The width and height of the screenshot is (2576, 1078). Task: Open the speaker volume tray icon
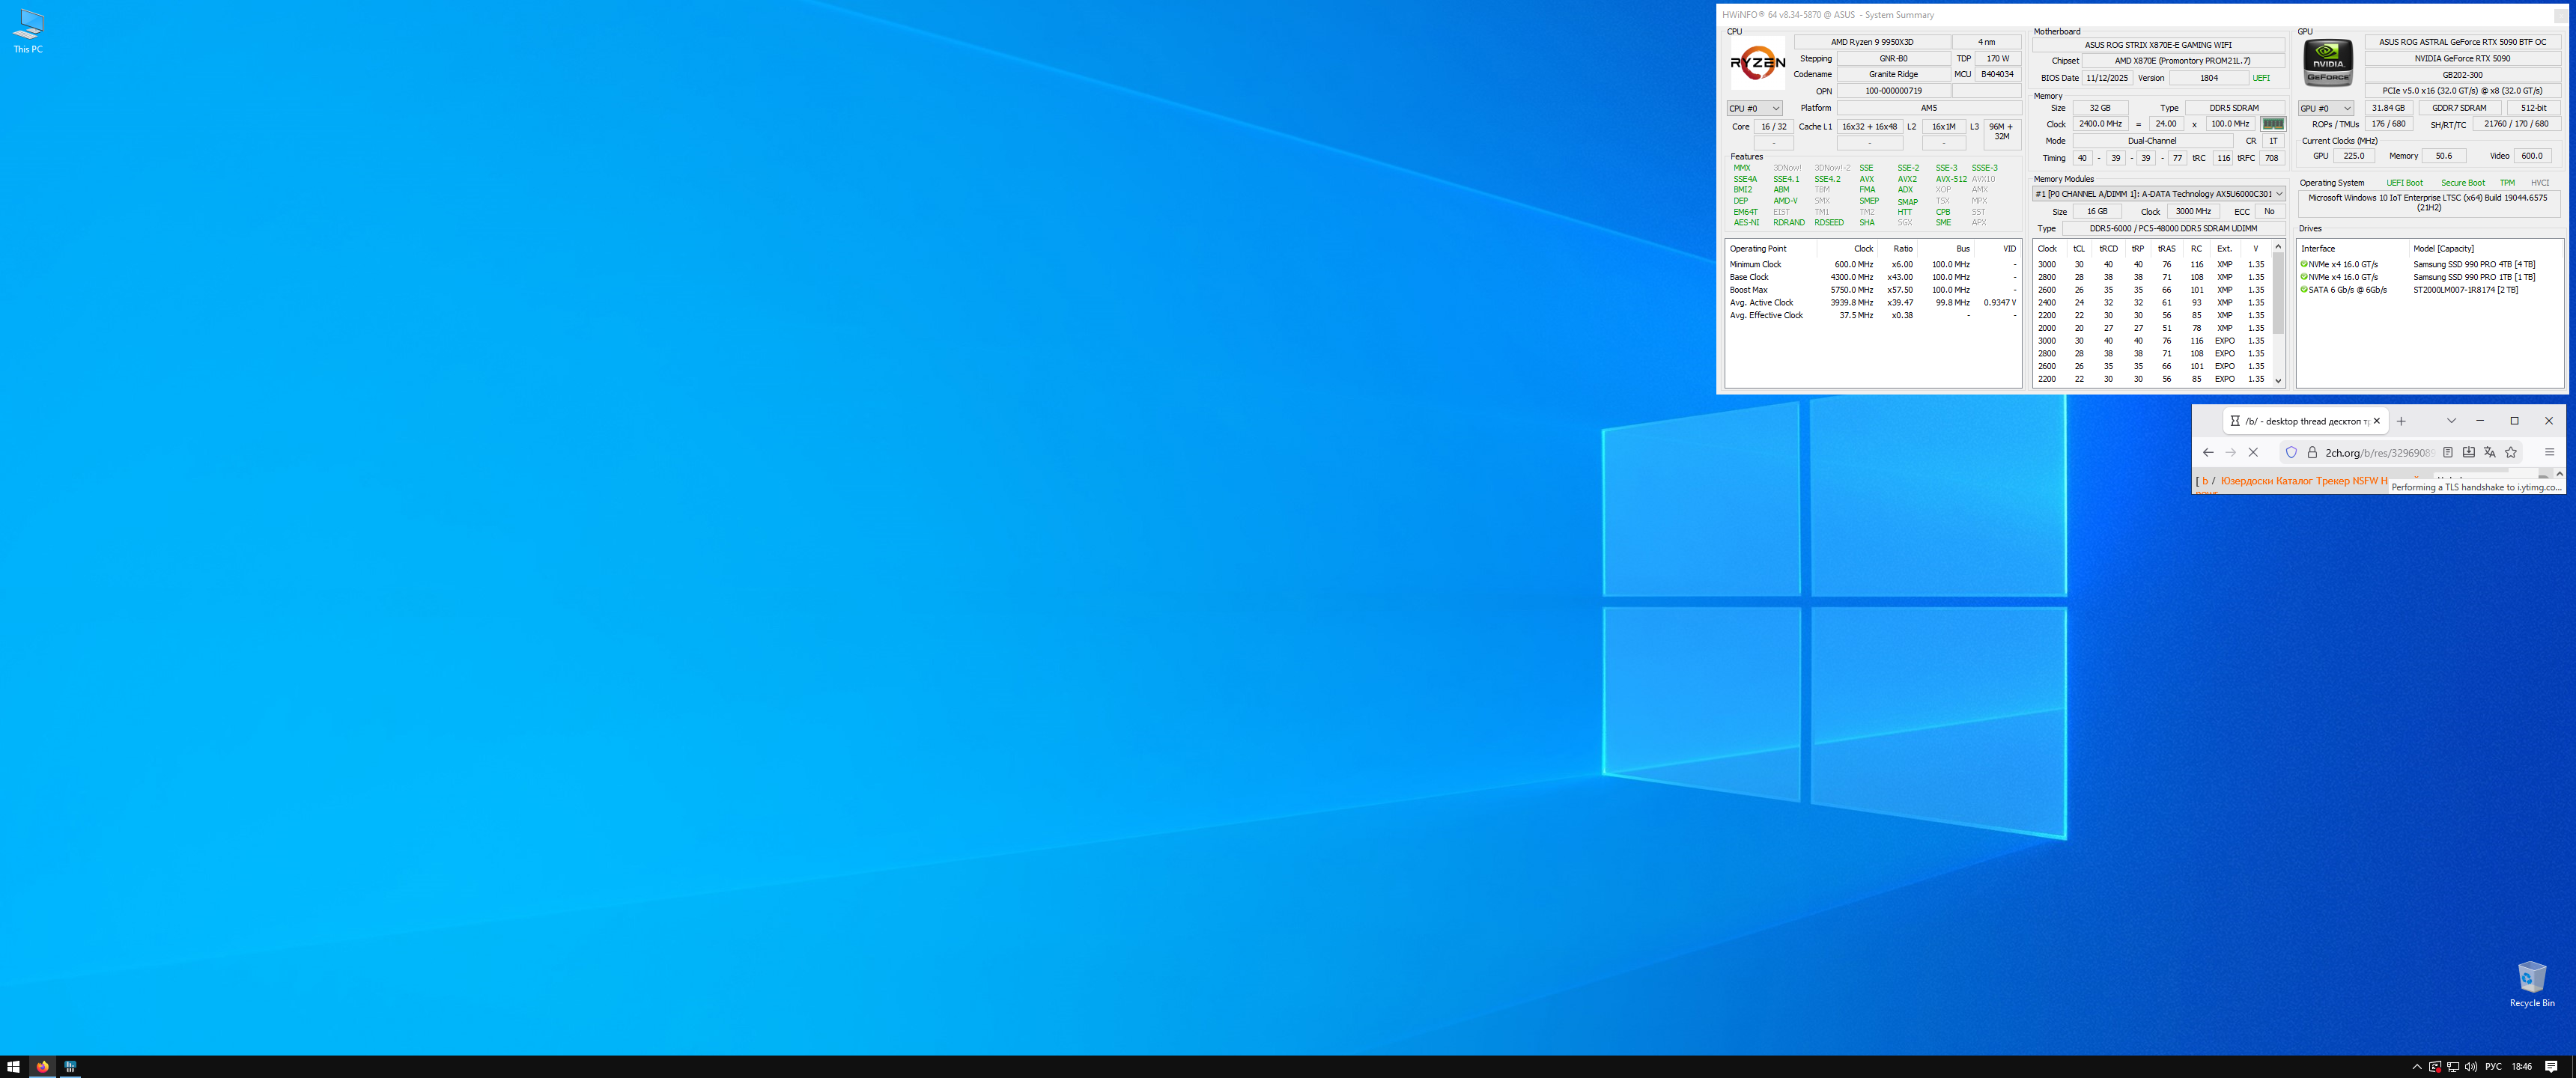pyautogui.click(x=2471, y=1067)
